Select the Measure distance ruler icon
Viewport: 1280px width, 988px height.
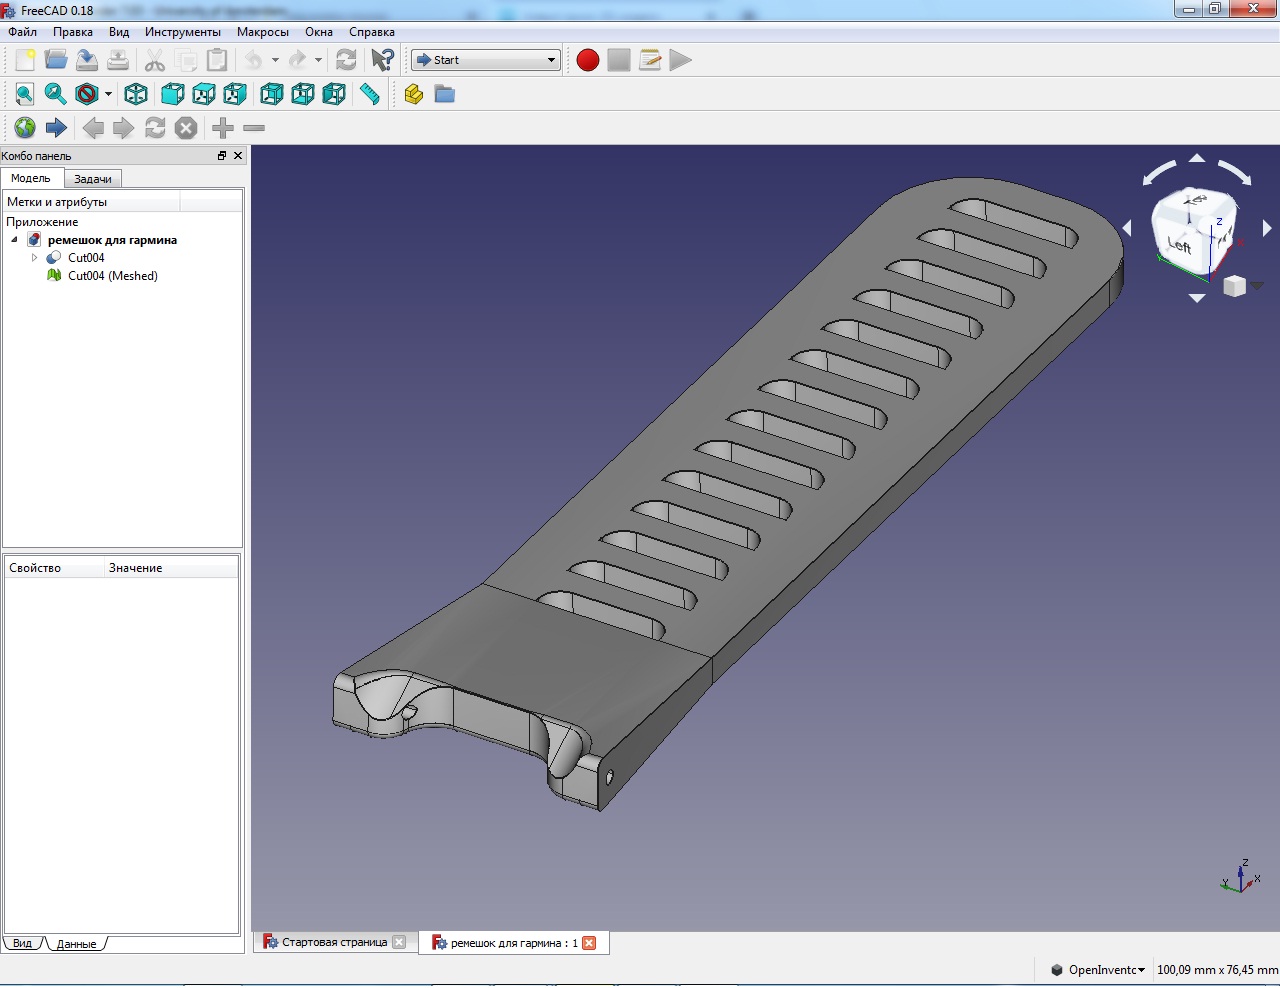(x=370, y=94)
